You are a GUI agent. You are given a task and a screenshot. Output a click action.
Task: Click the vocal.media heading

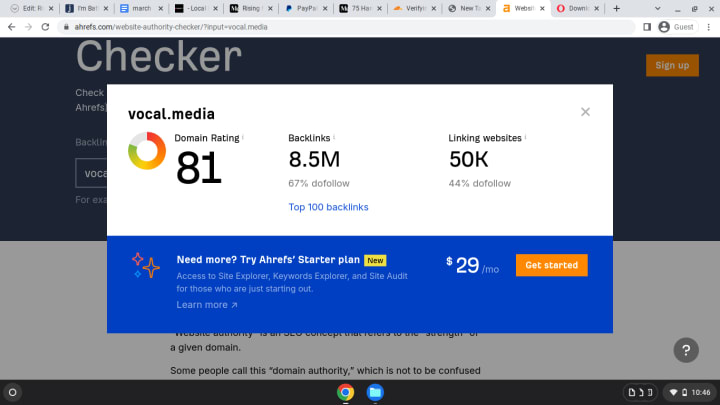[171, 114]
